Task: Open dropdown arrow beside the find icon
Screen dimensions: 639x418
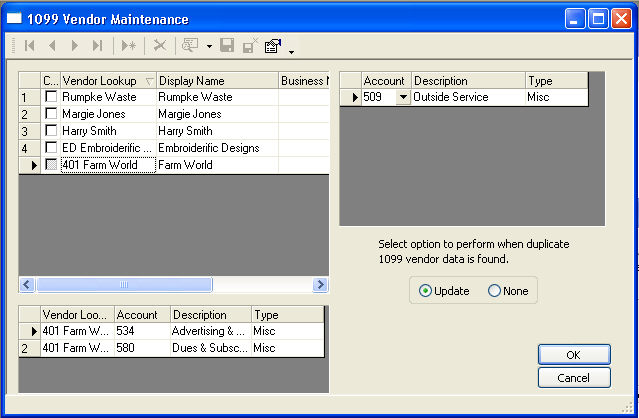Action: click(x=209, y=46)
